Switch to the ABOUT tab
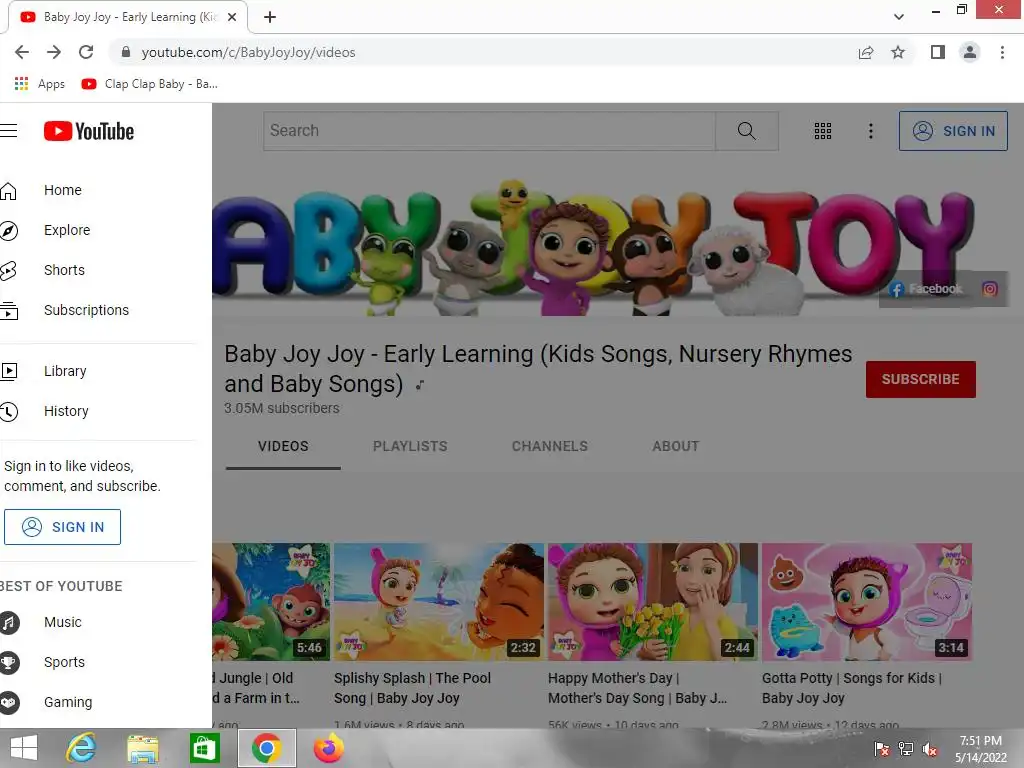The height and width of the screenshot is (768, 1024). tap(675, 447)
